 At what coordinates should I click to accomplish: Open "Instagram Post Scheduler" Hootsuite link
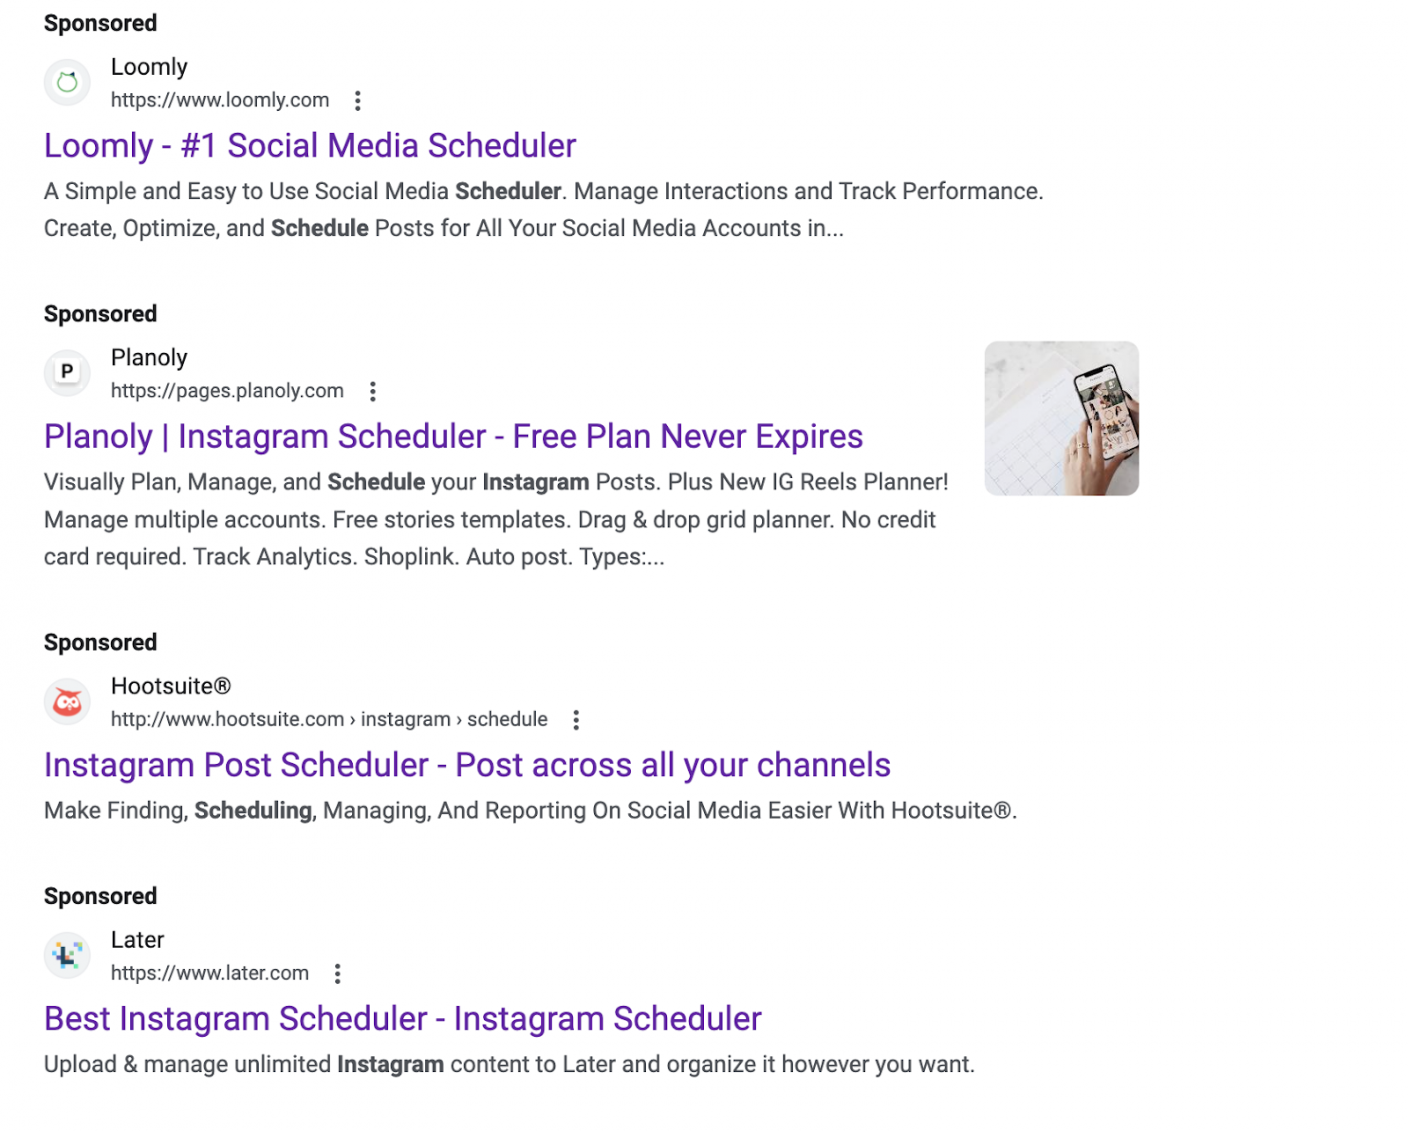coord(466,764)
